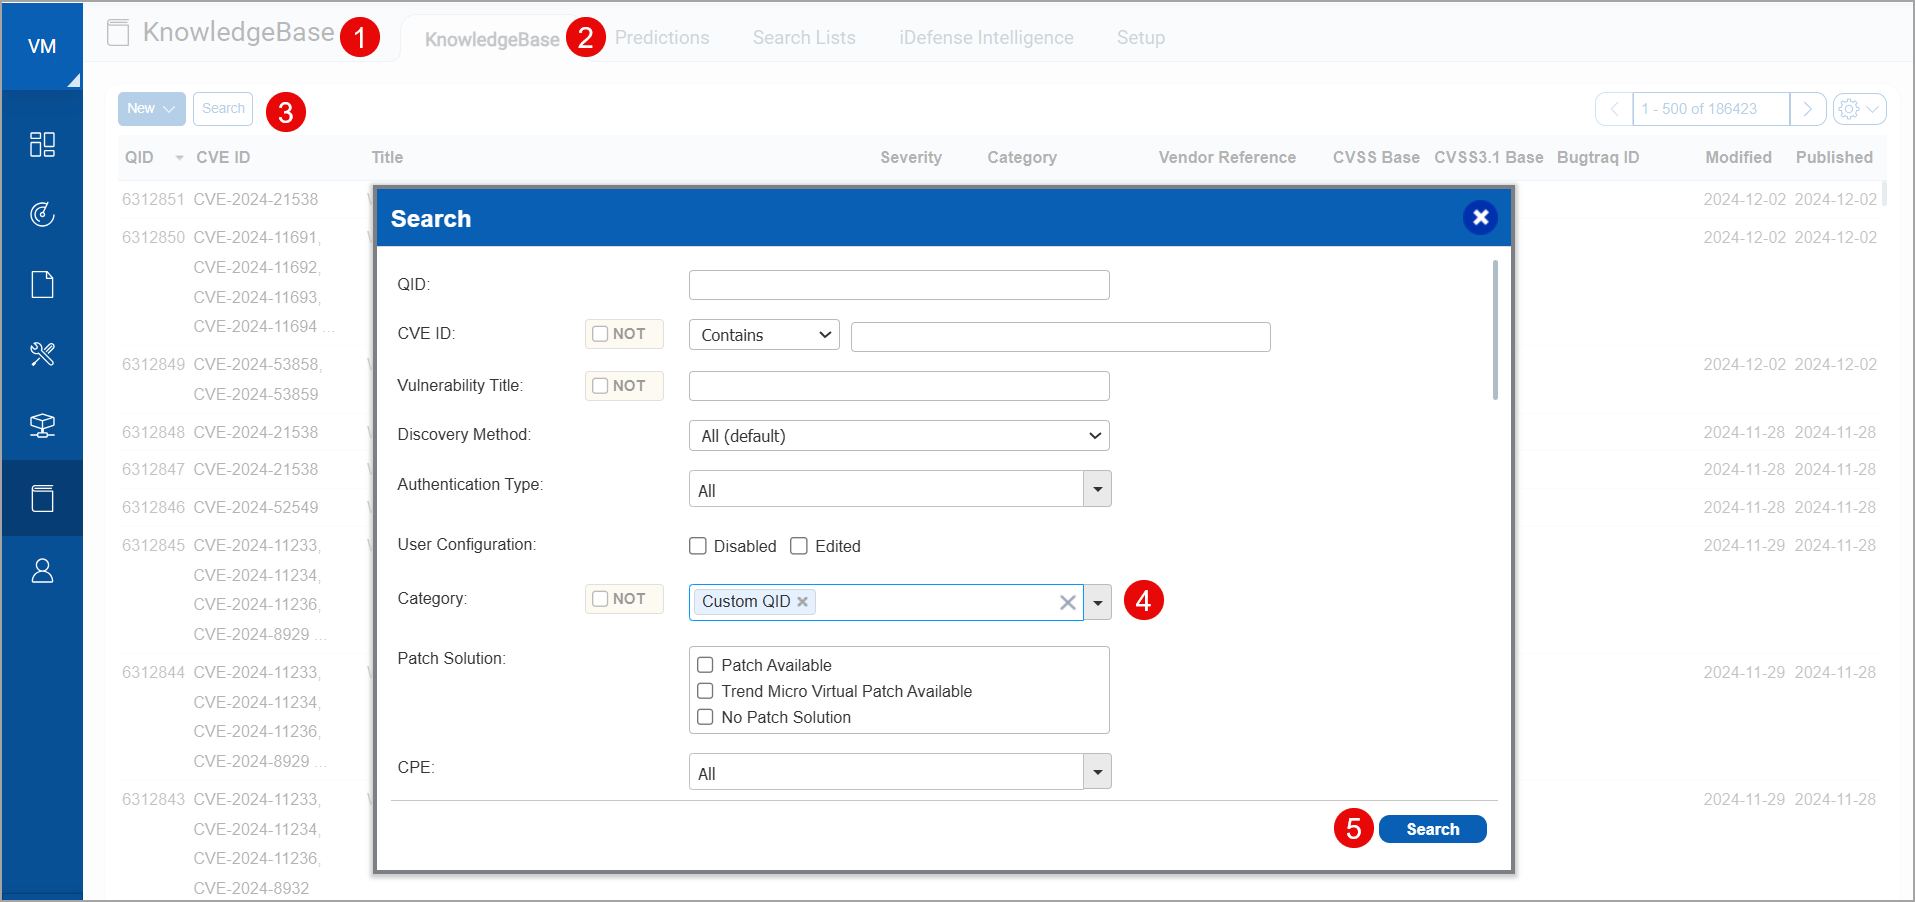
Task: Open the Reports document icon in sidebar
Action: point(42,284)
